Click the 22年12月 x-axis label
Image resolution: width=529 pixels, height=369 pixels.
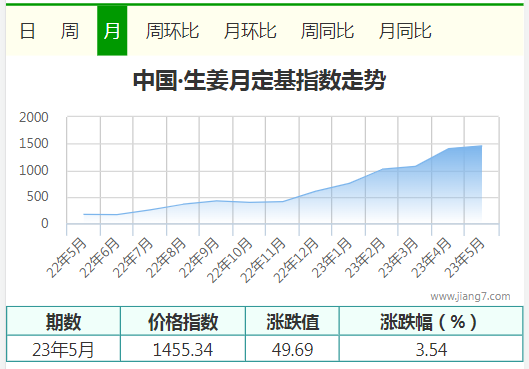coord(296,260)
